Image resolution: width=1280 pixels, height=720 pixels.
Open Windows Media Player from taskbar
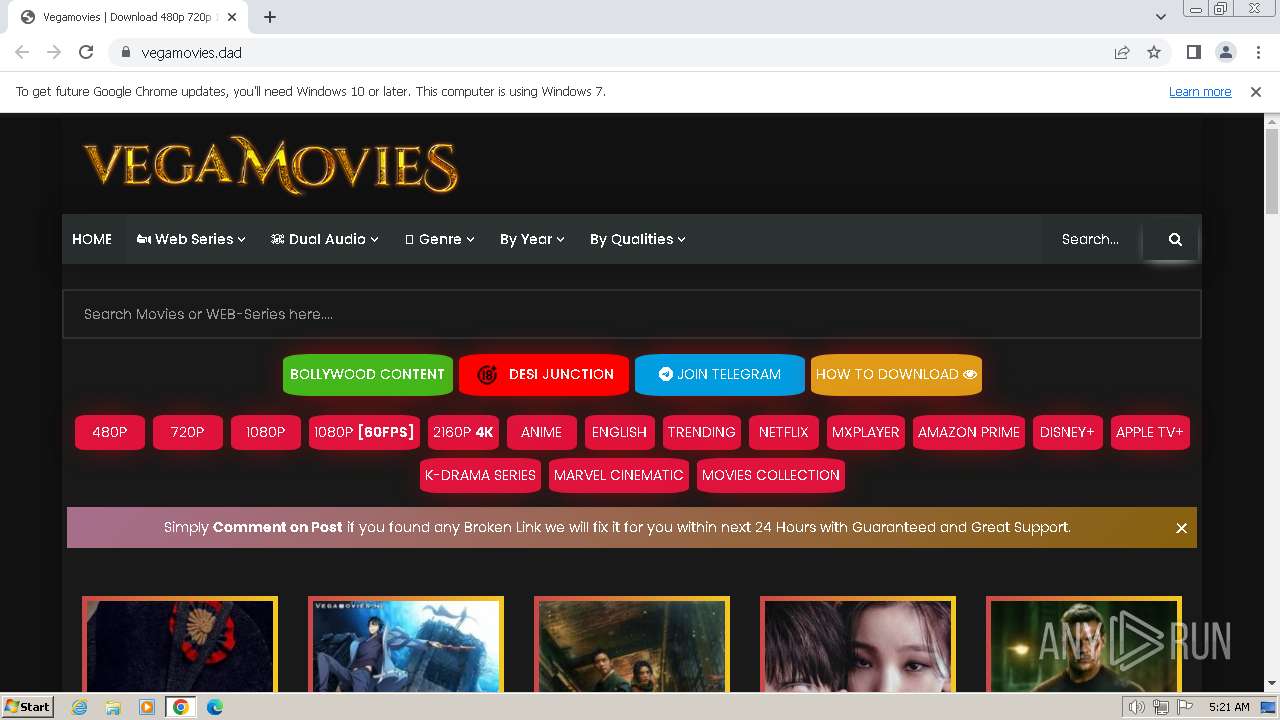pos(147,707)
